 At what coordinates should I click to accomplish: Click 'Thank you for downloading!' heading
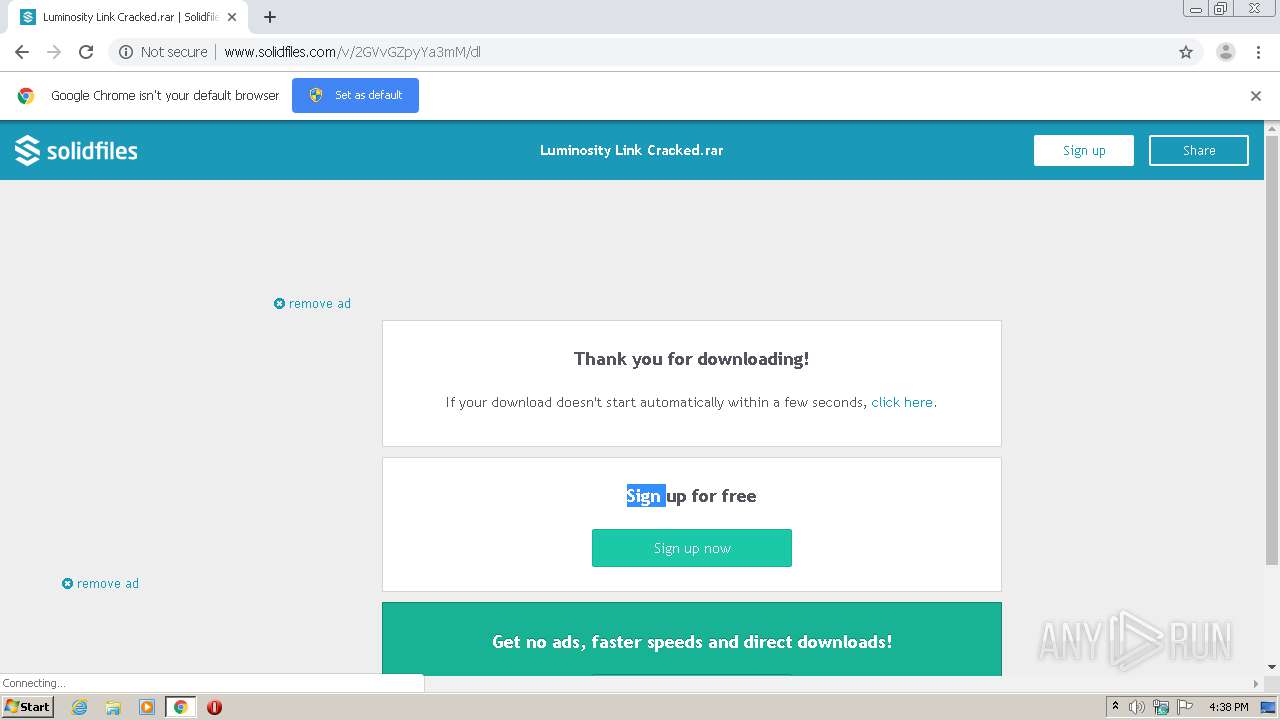point(691,359)
